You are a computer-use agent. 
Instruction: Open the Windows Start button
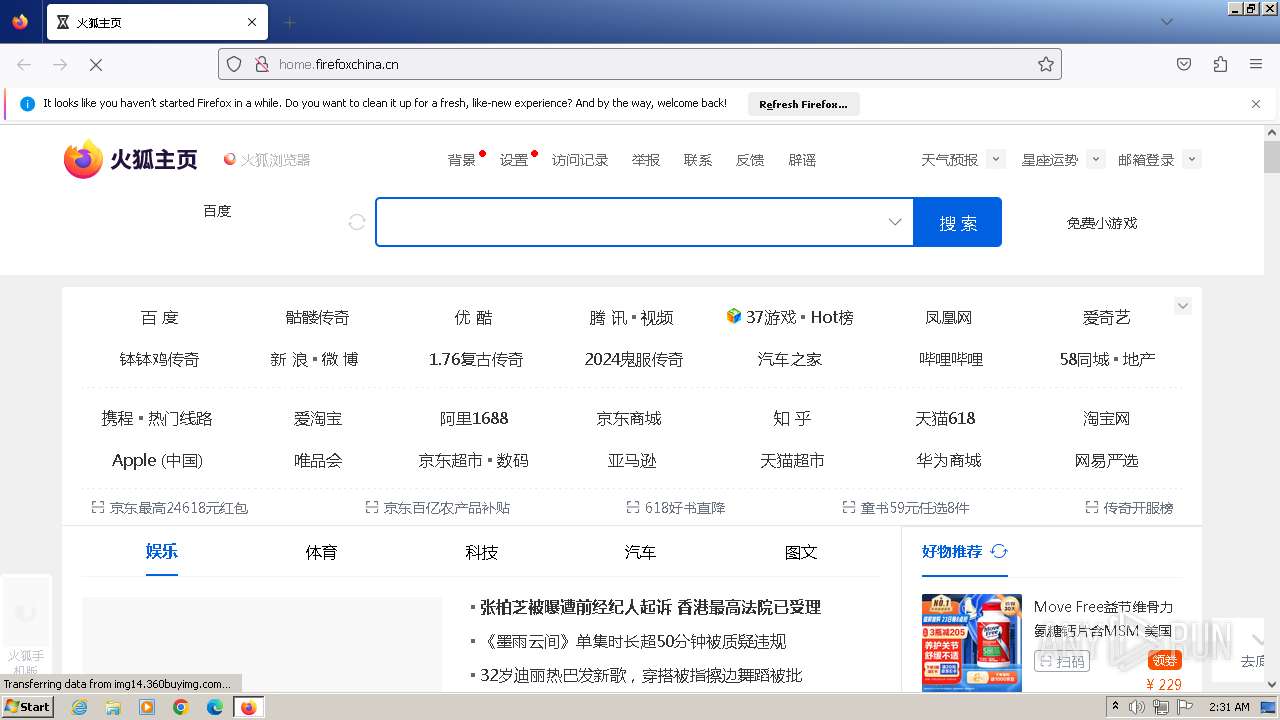[27, 707]
